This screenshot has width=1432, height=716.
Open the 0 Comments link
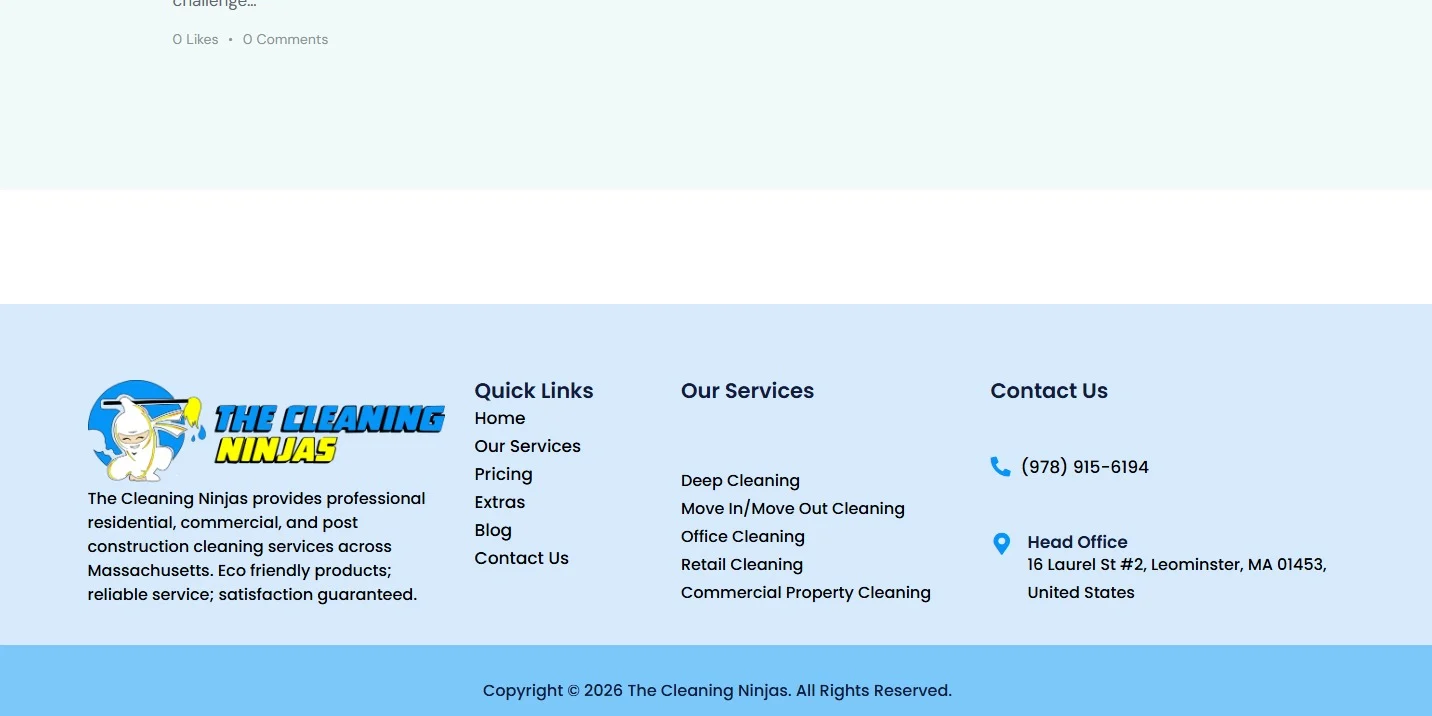286,39
